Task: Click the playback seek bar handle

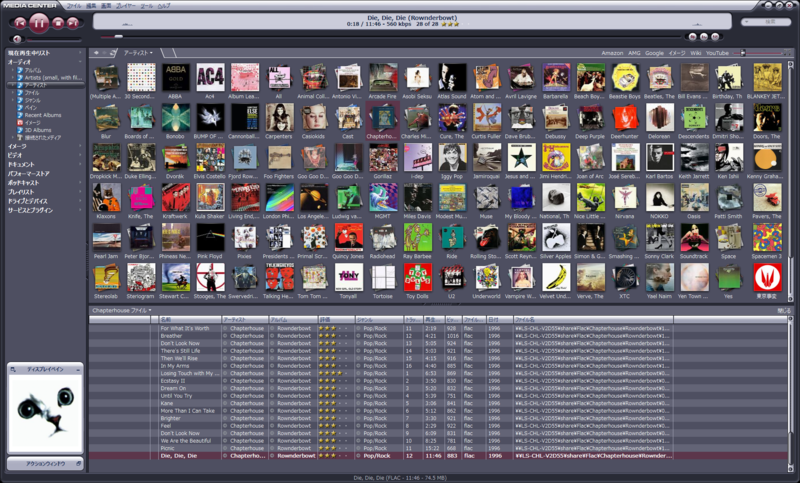Action: (118, 36)
